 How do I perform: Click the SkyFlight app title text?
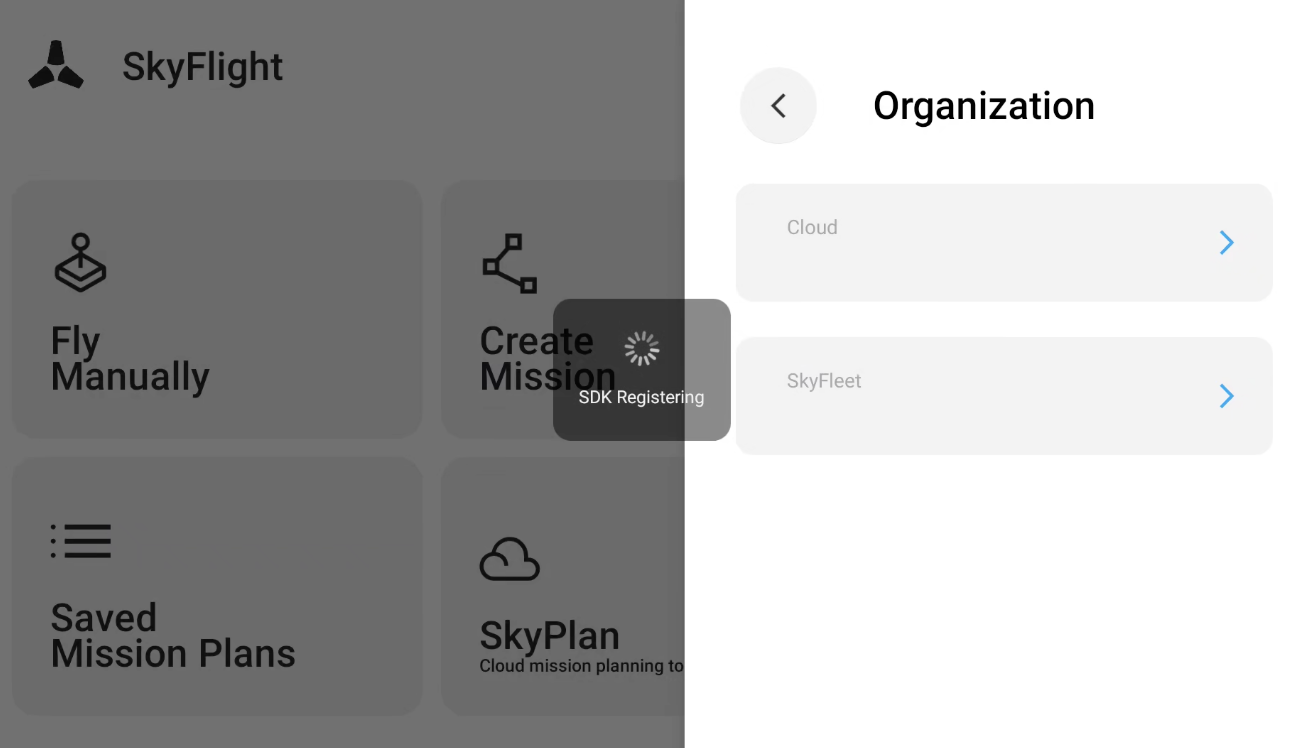(x=203, y=67)
